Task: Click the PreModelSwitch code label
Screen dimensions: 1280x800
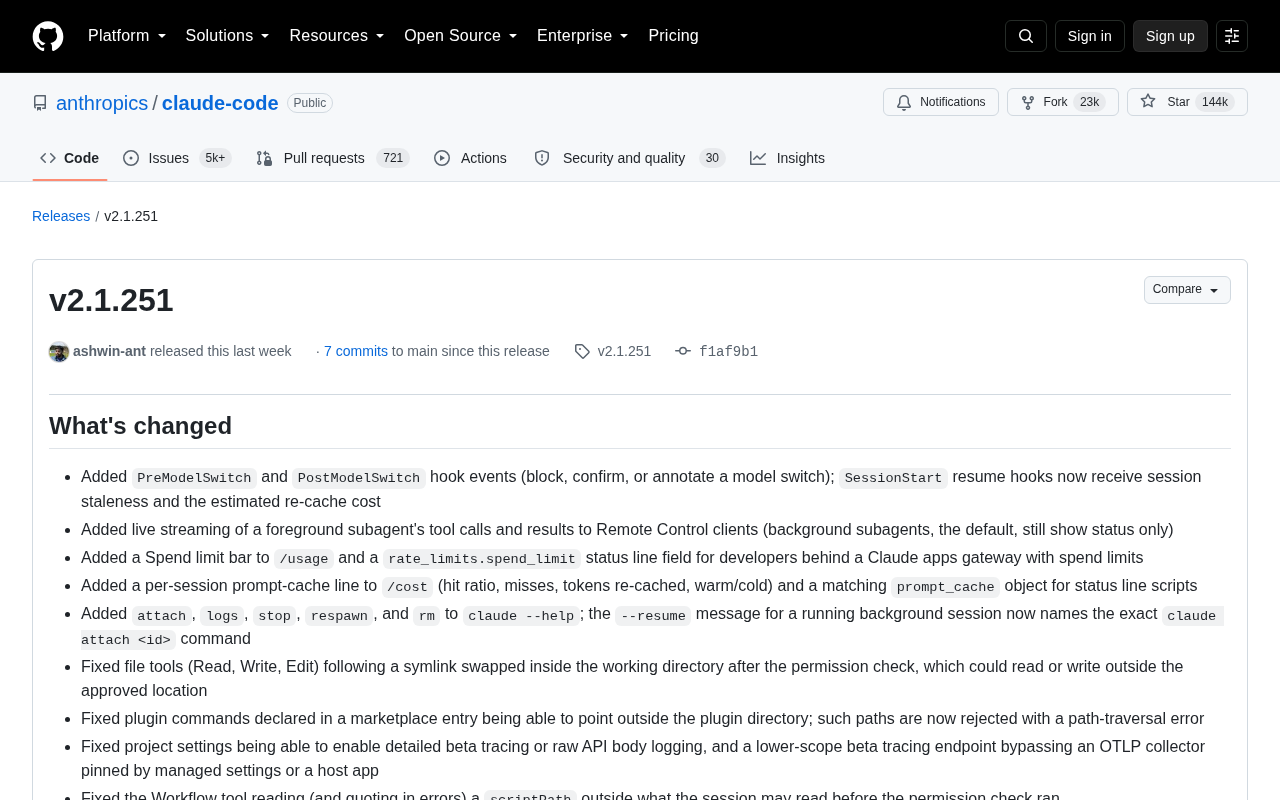Action: pos(194,478)
